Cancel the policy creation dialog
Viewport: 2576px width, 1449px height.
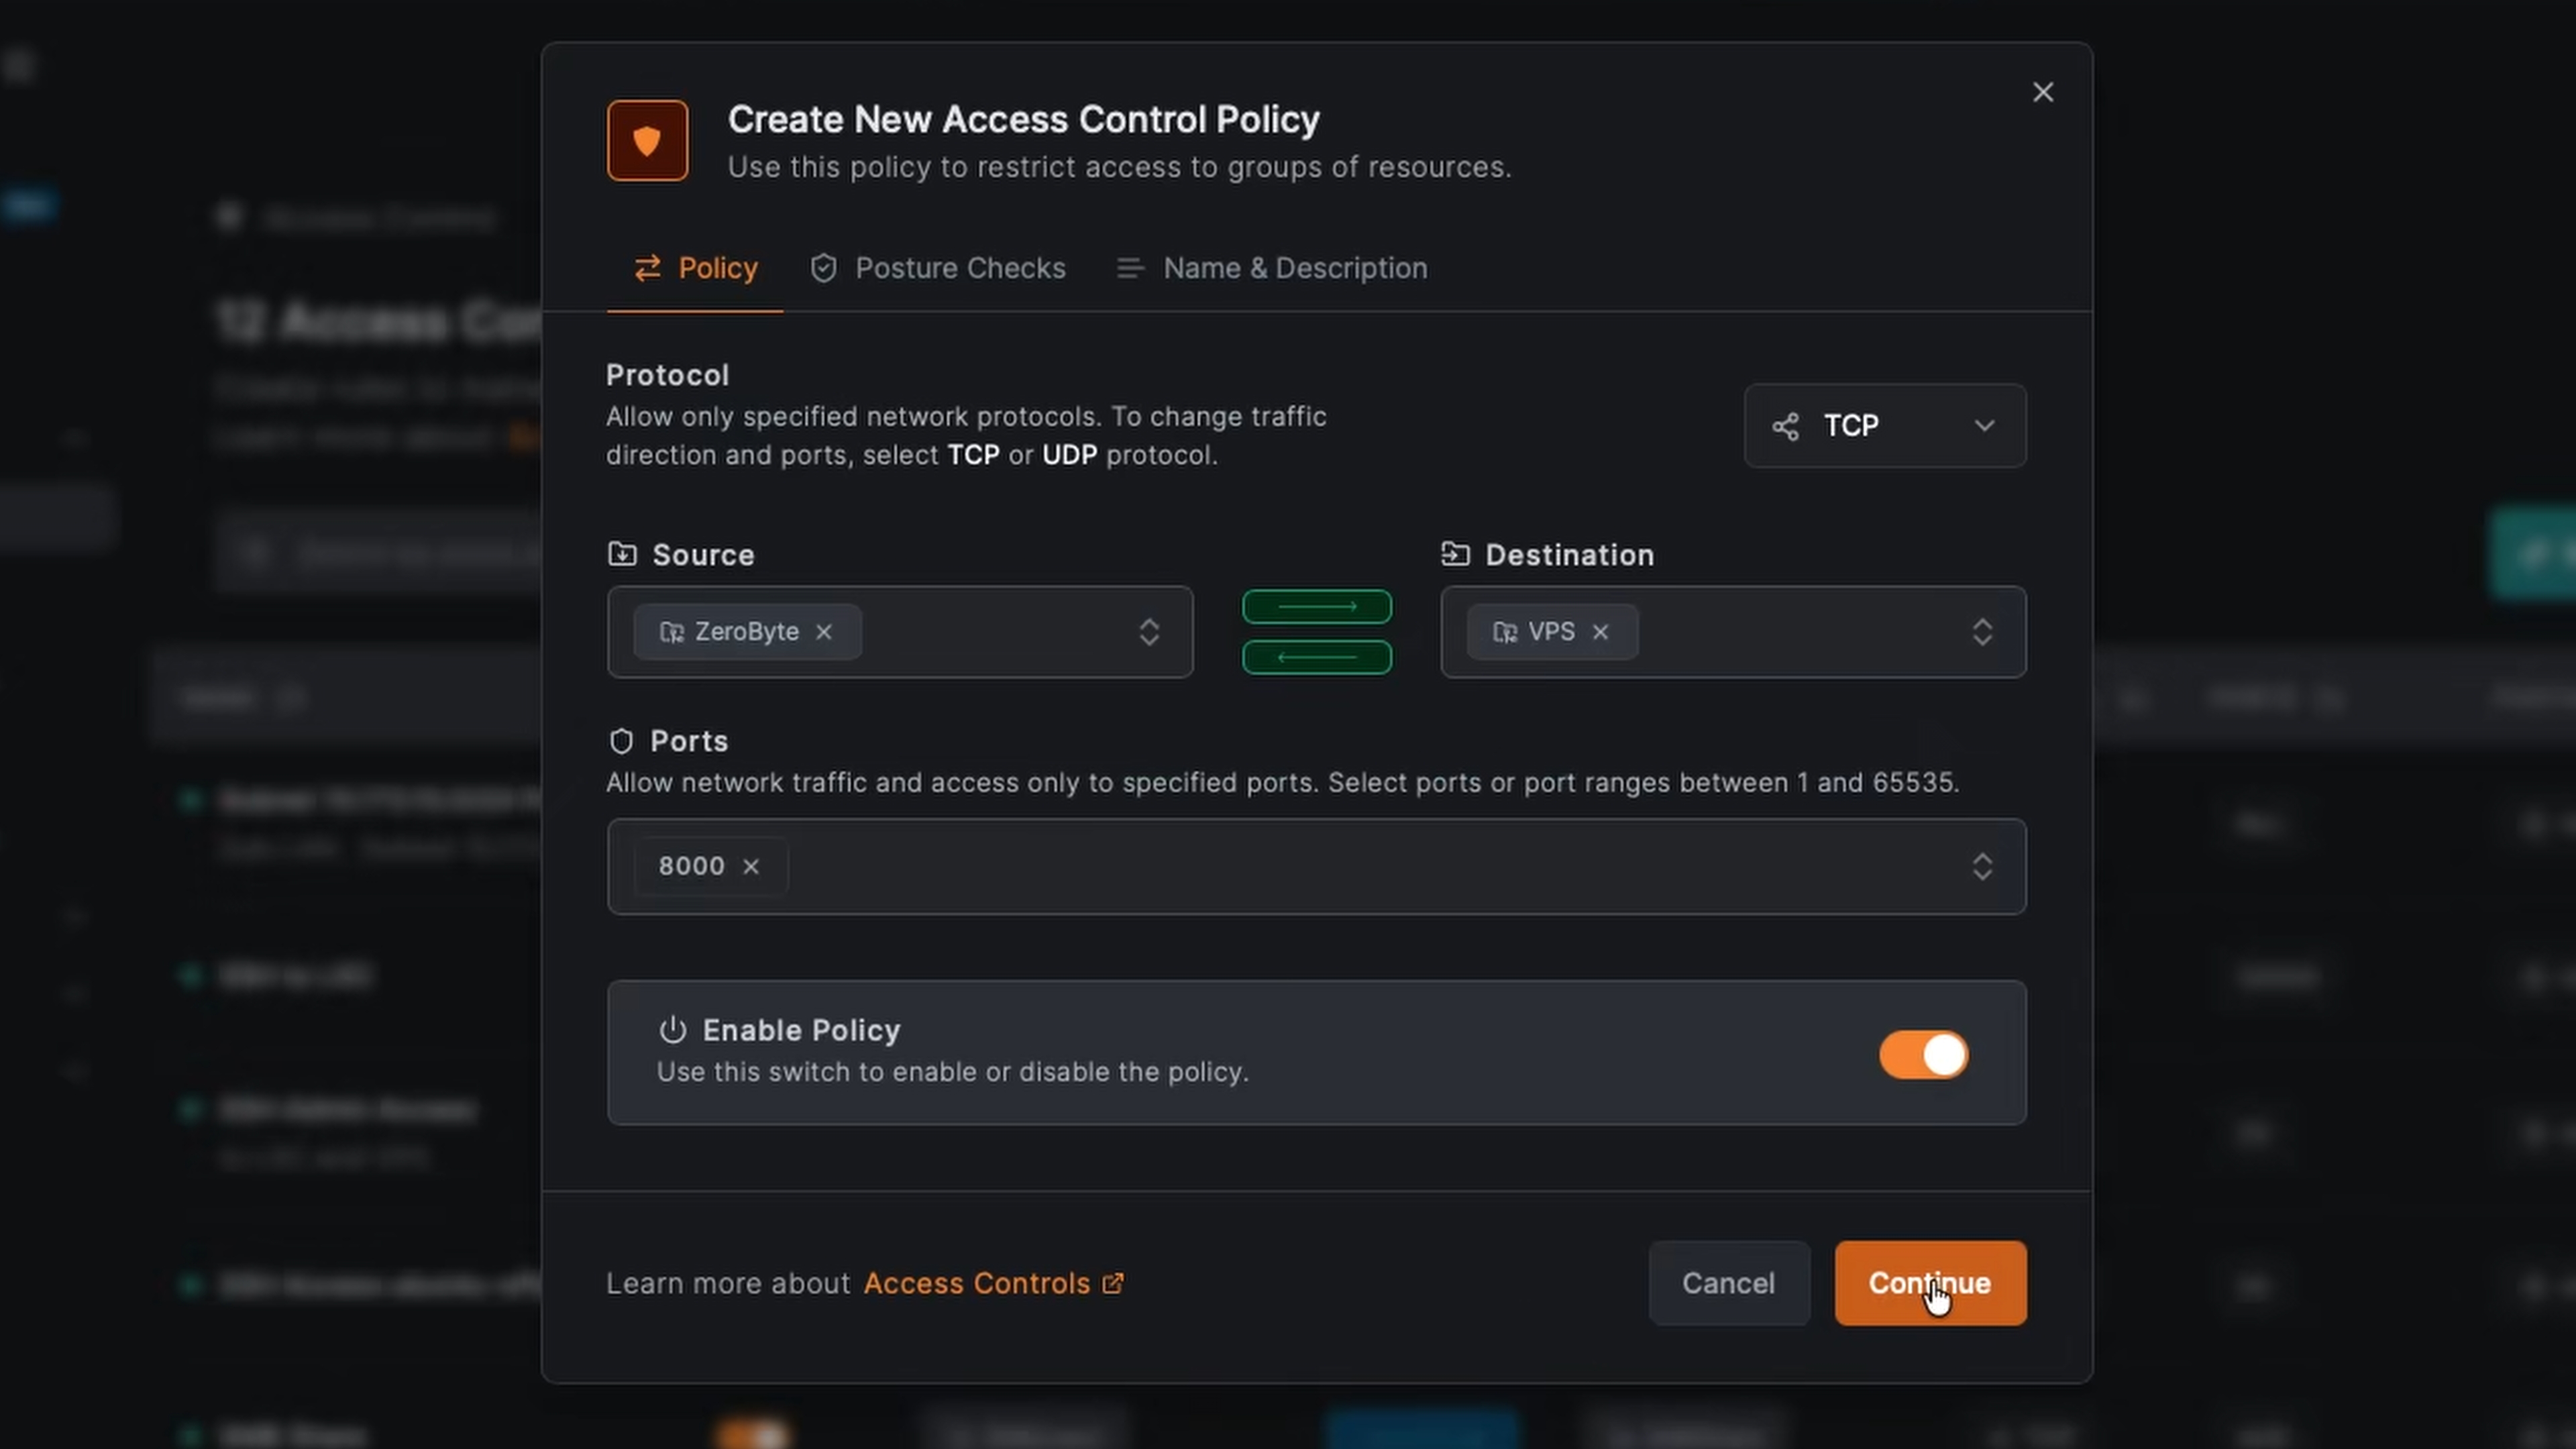pos(1729,1283)
